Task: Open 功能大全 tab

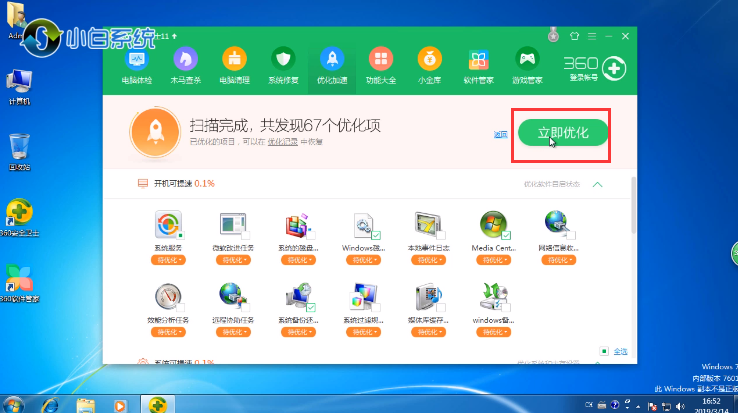Action: click(x=381, y=67)
